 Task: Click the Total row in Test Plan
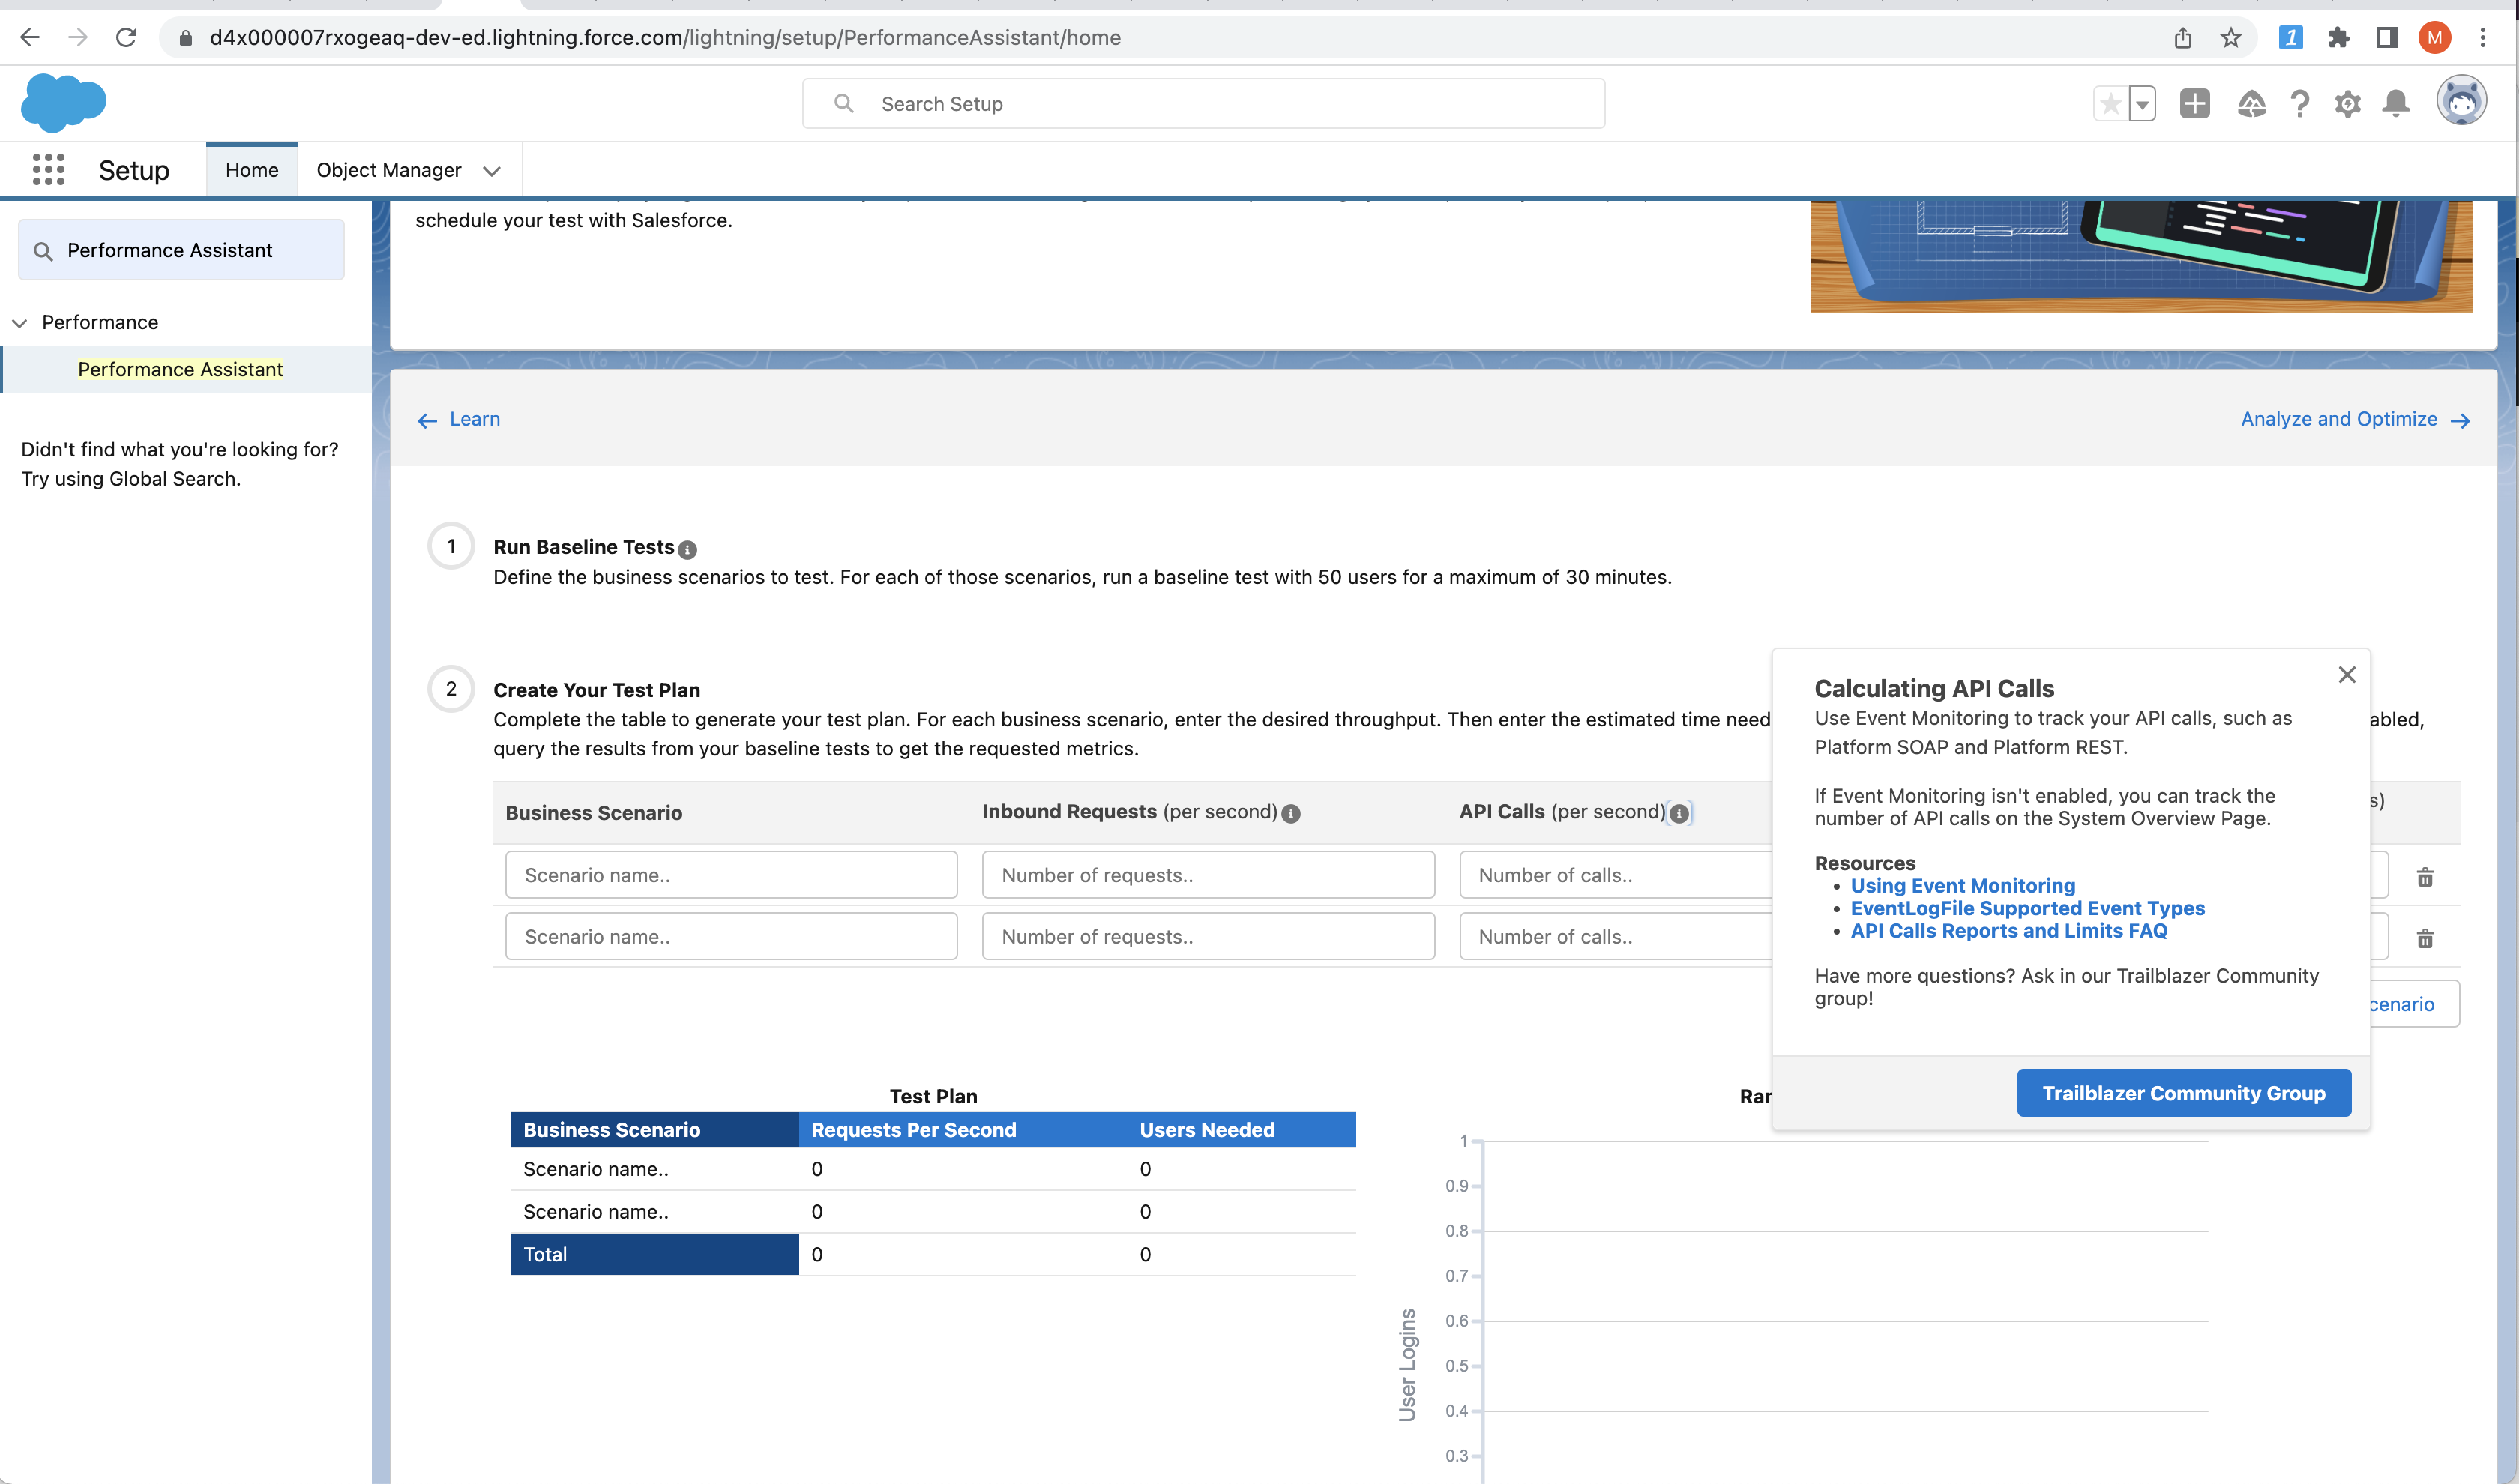point(933,1254)
